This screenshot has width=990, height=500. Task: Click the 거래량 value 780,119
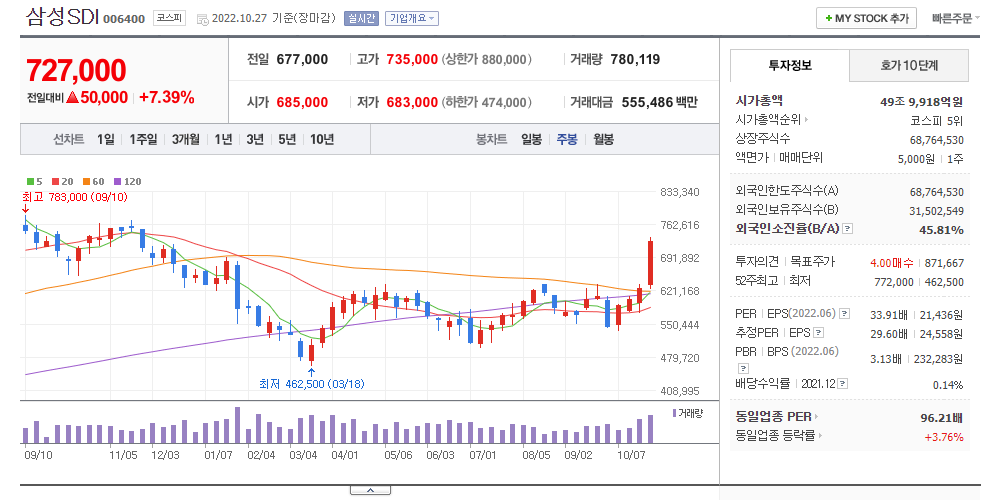635,59
